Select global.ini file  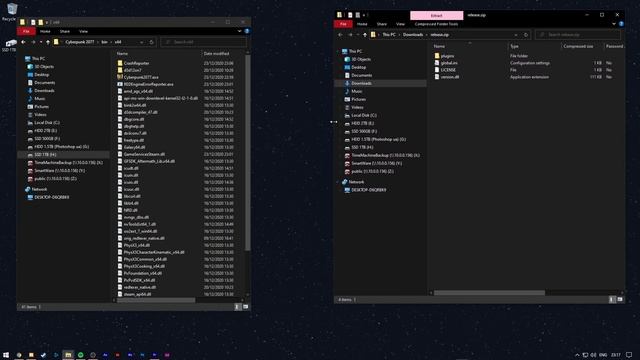(446, 63)
